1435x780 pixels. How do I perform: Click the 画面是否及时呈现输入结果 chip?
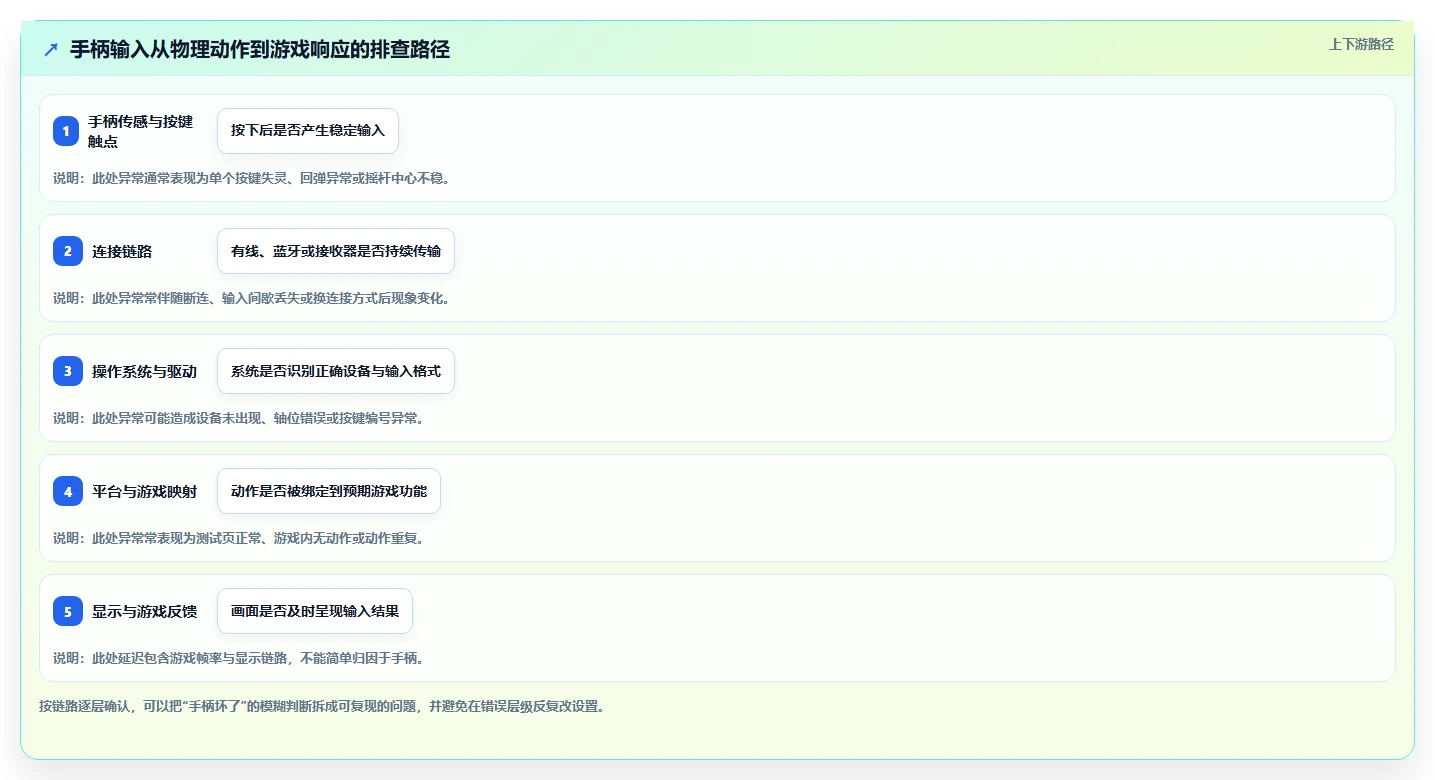click(315, 611)
